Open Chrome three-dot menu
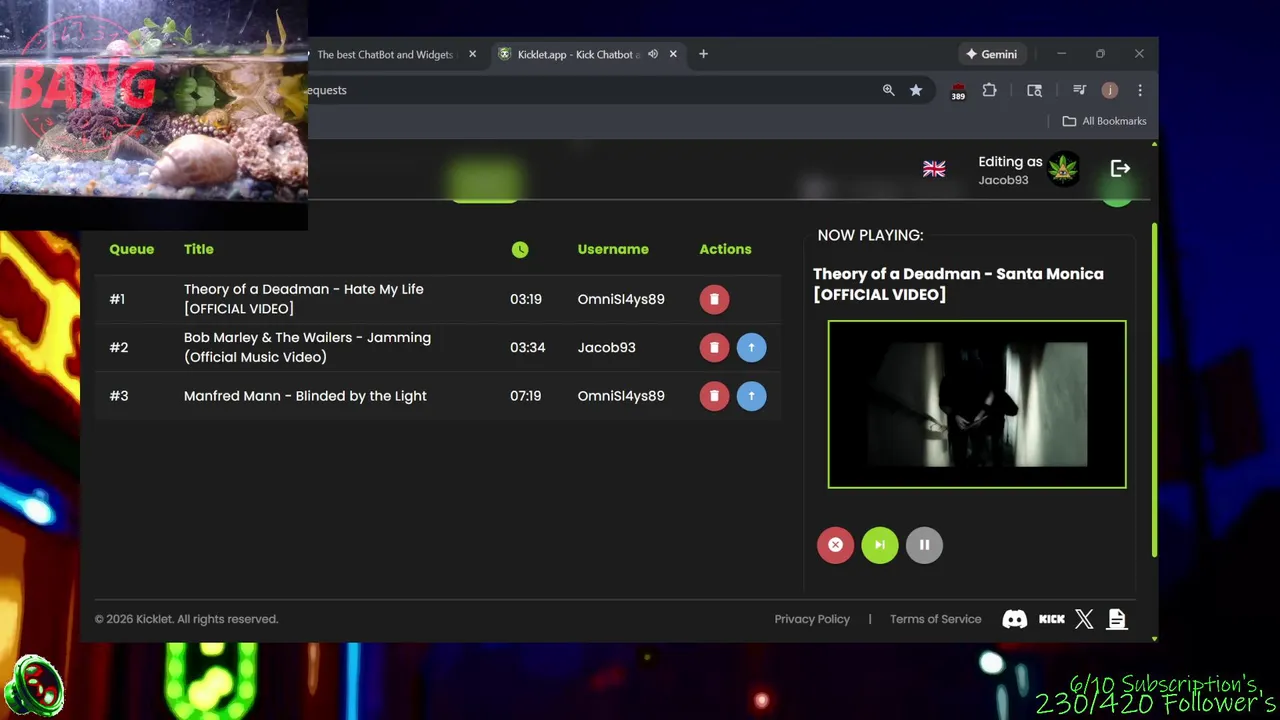1280x720 pixels. (x=1140, y=90)
